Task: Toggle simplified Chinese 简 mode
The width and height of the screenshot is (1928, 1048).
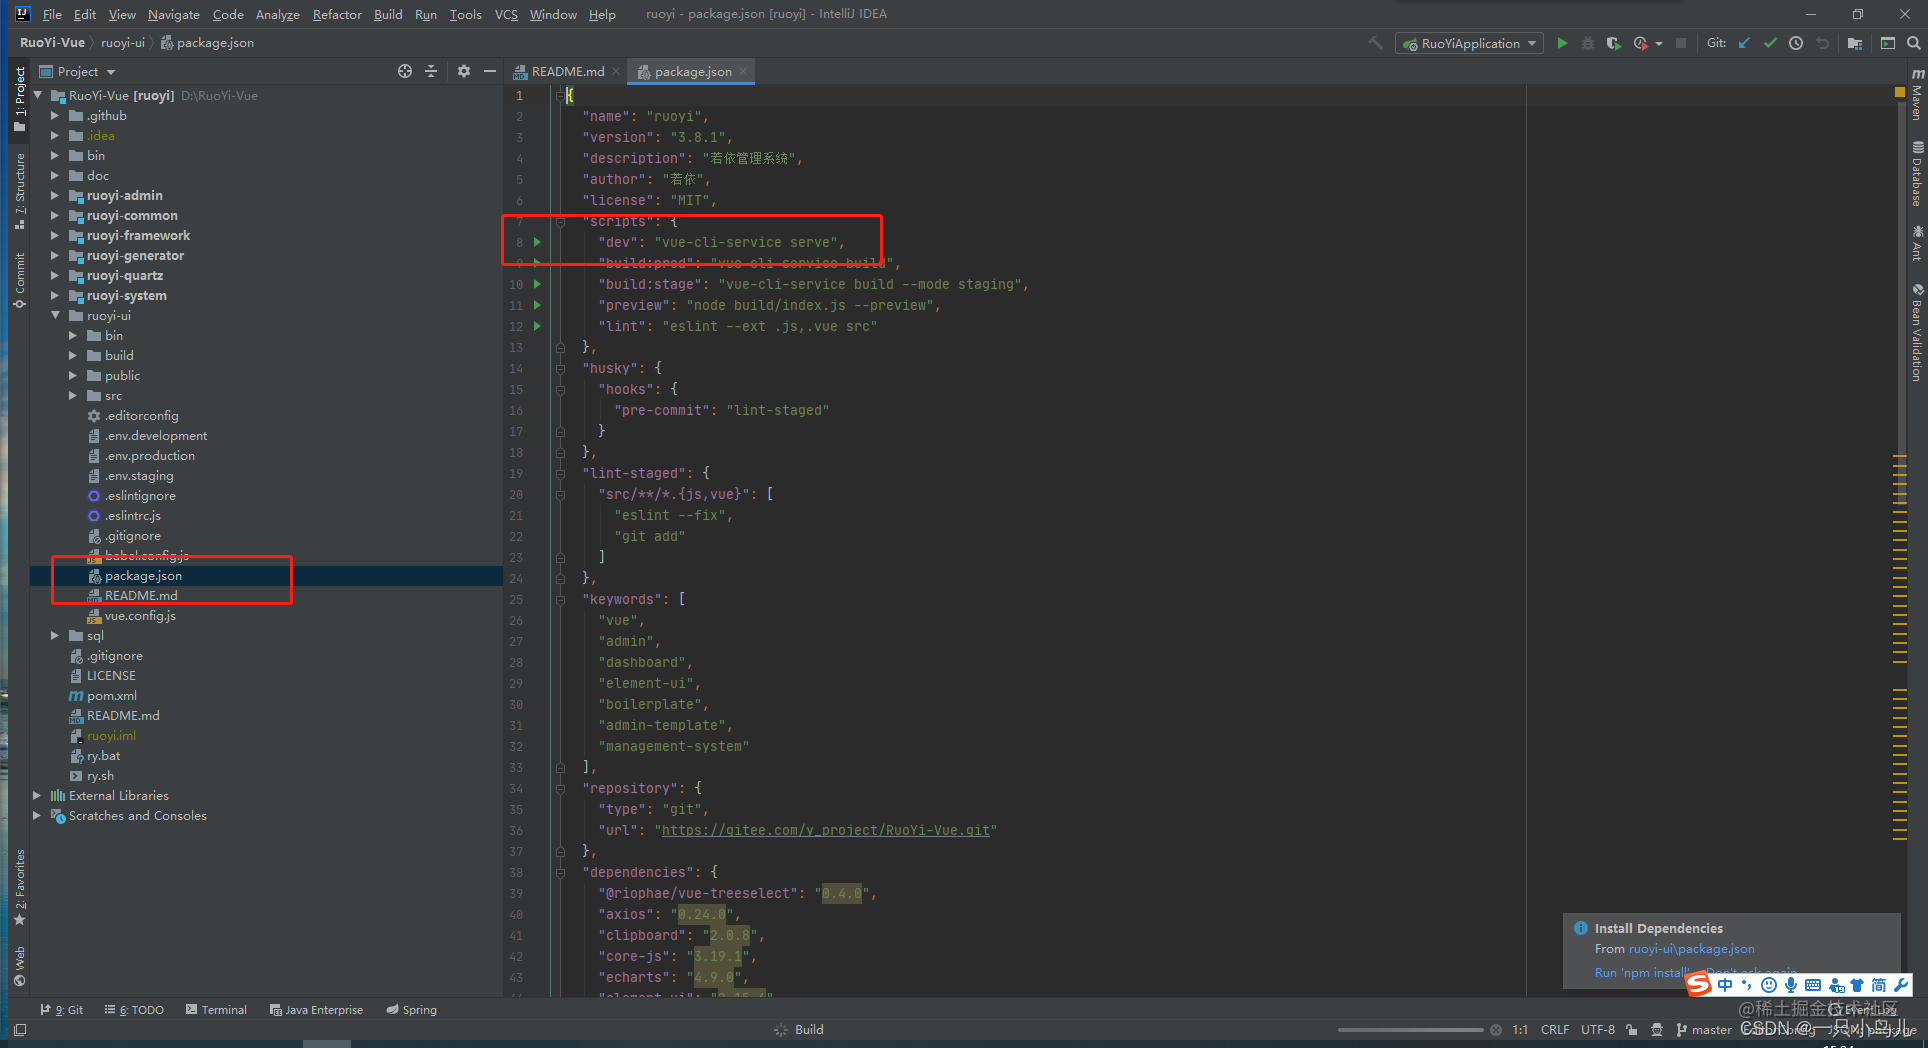Action: click(x=1879, y=985)
